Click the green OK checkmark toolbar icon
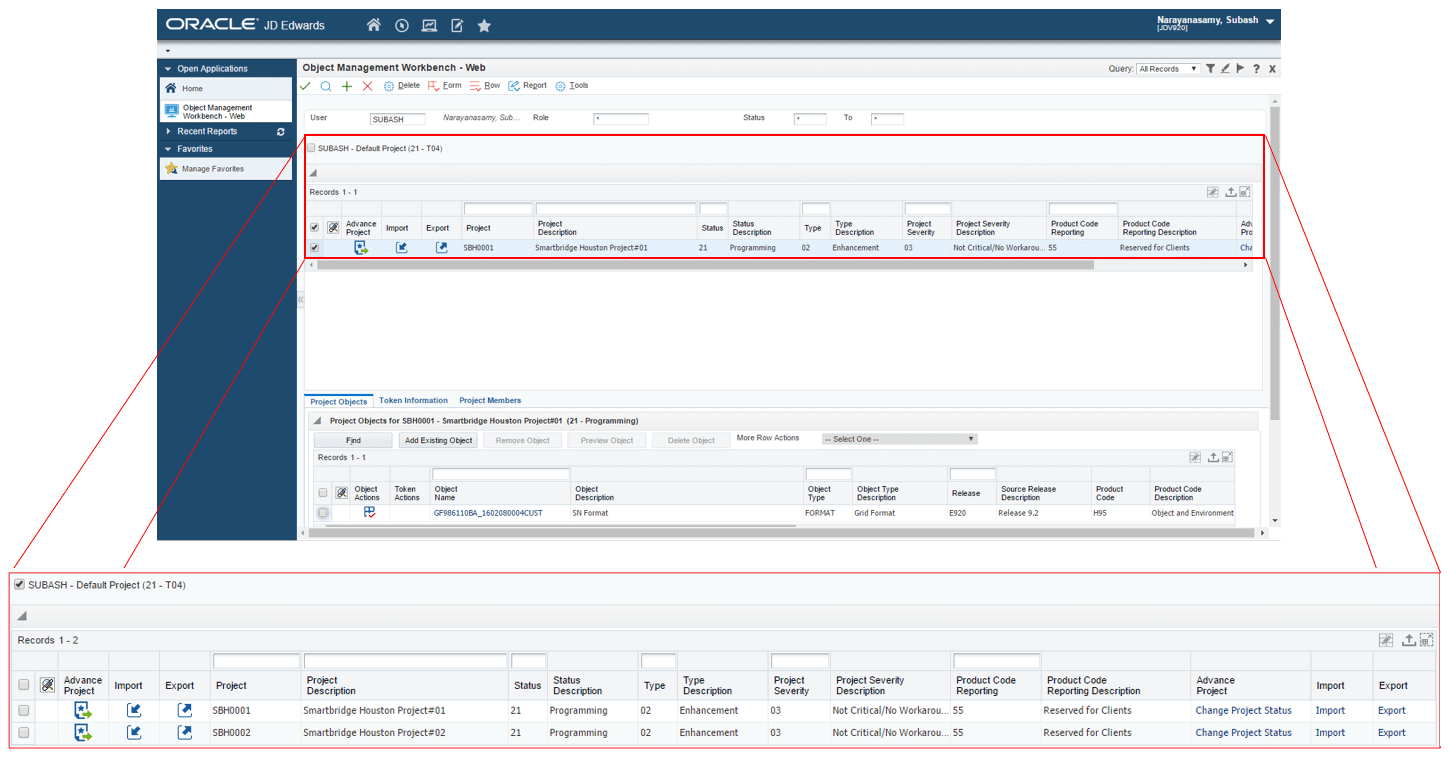The height and width of the screenshot is (757, 1449). [306, 87]
